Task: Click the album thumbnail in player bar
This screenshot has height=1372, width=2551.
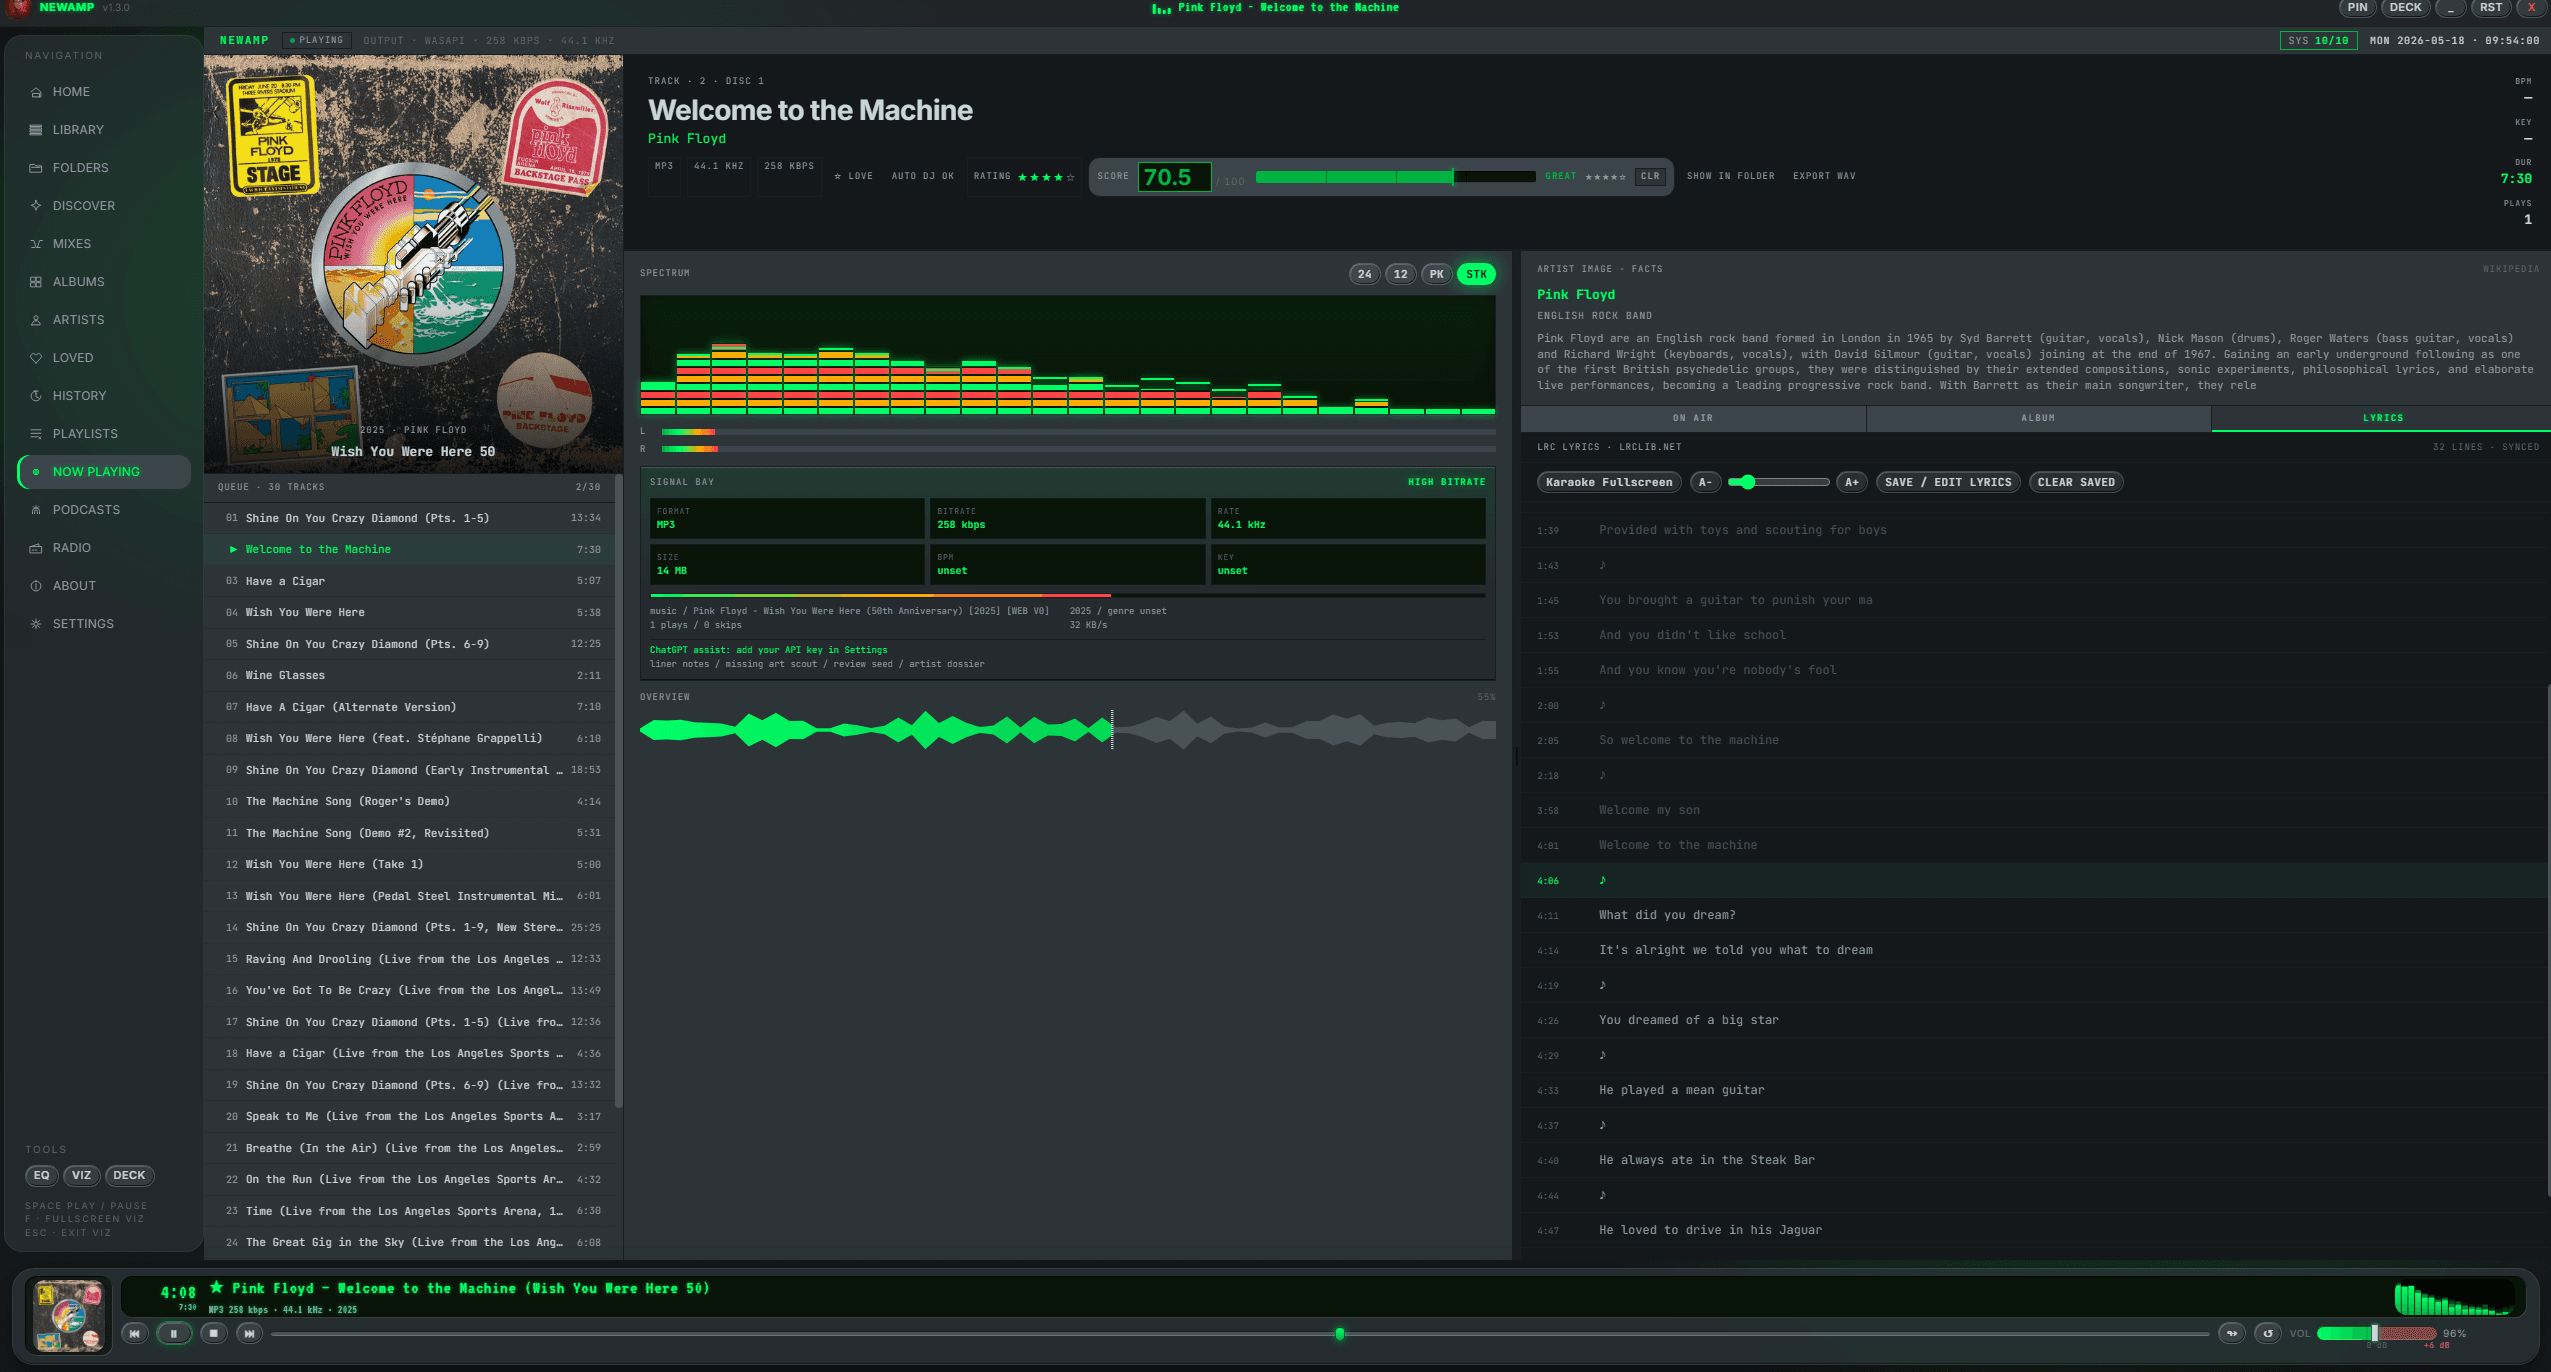Action: [x=68, y=1316]
